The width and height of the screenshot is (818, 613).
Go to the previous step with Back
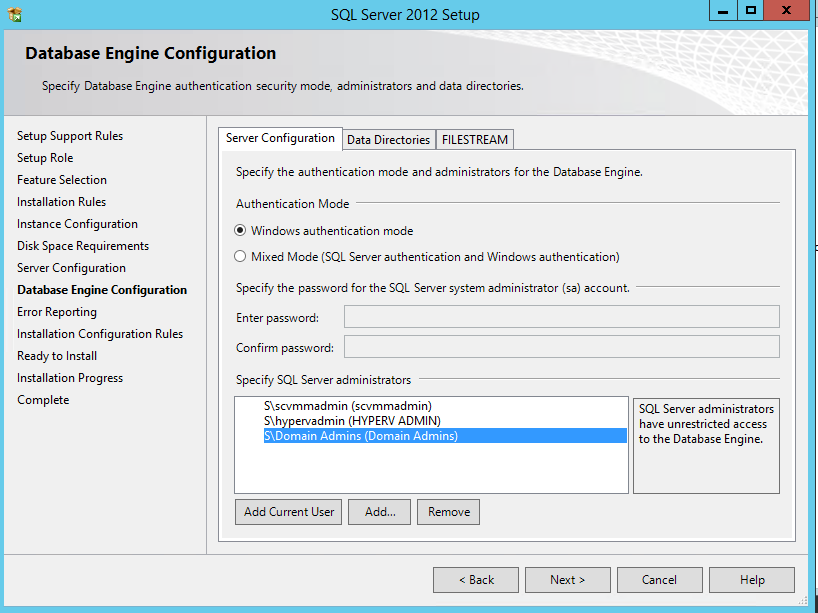(476, 580)
